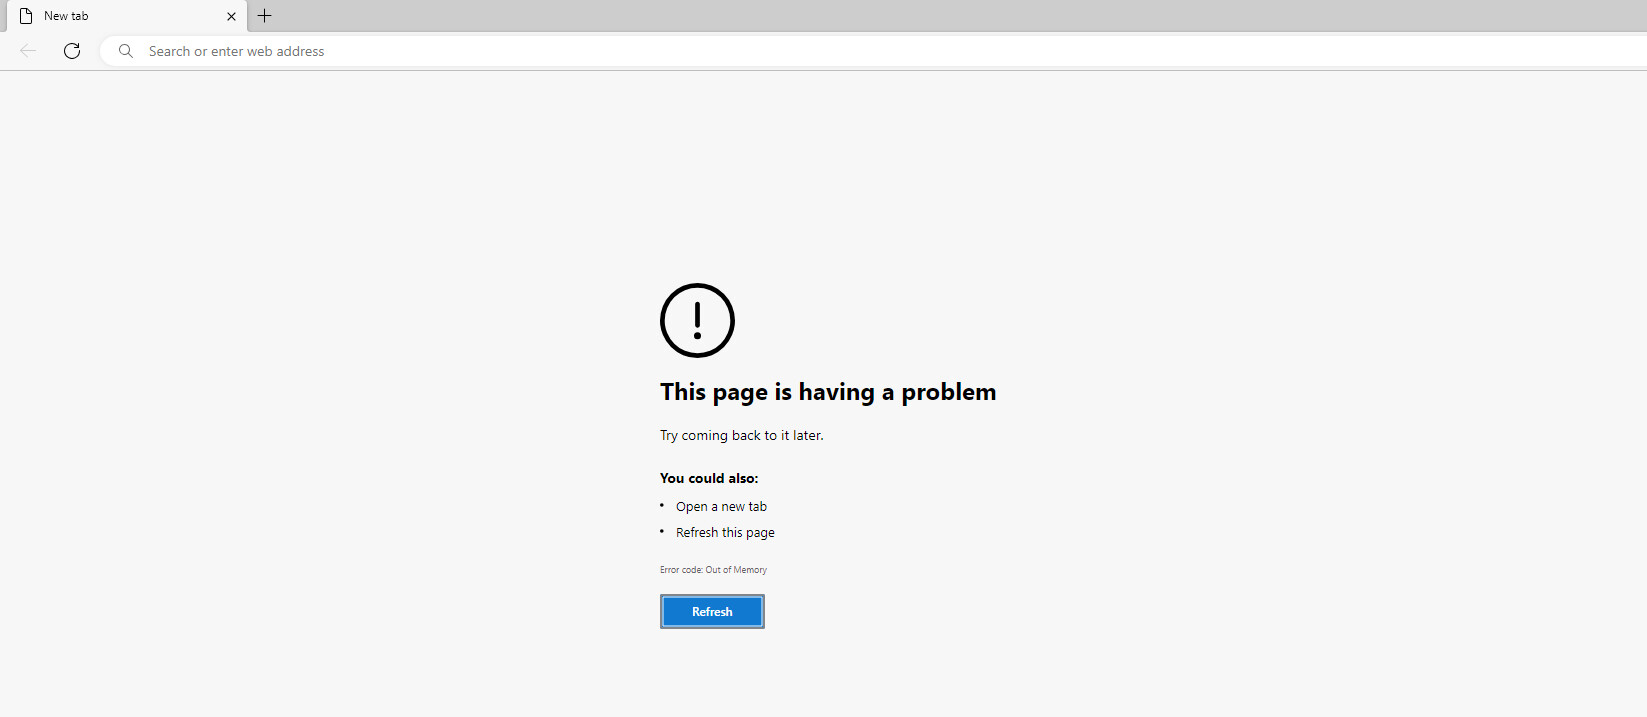Click the "You could also:" label
Image resolution: width=1647 pixels, height=717 pixels.
709,478
